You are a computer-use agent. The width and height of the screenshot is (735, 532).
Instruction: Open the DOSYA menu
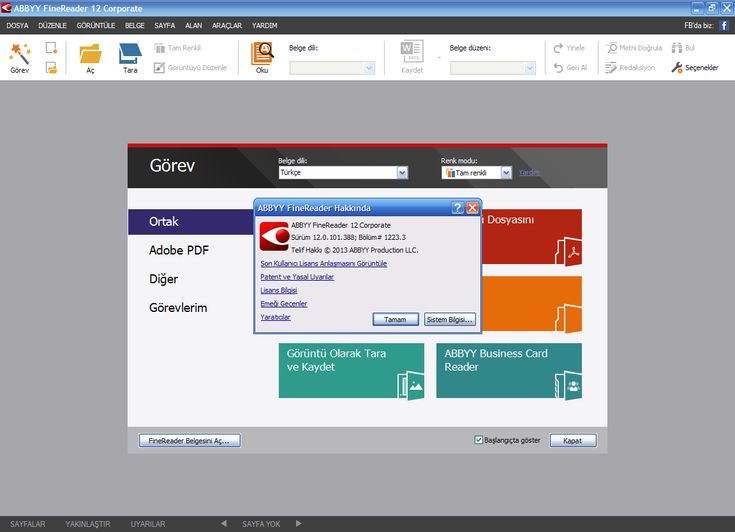[17, 26]
